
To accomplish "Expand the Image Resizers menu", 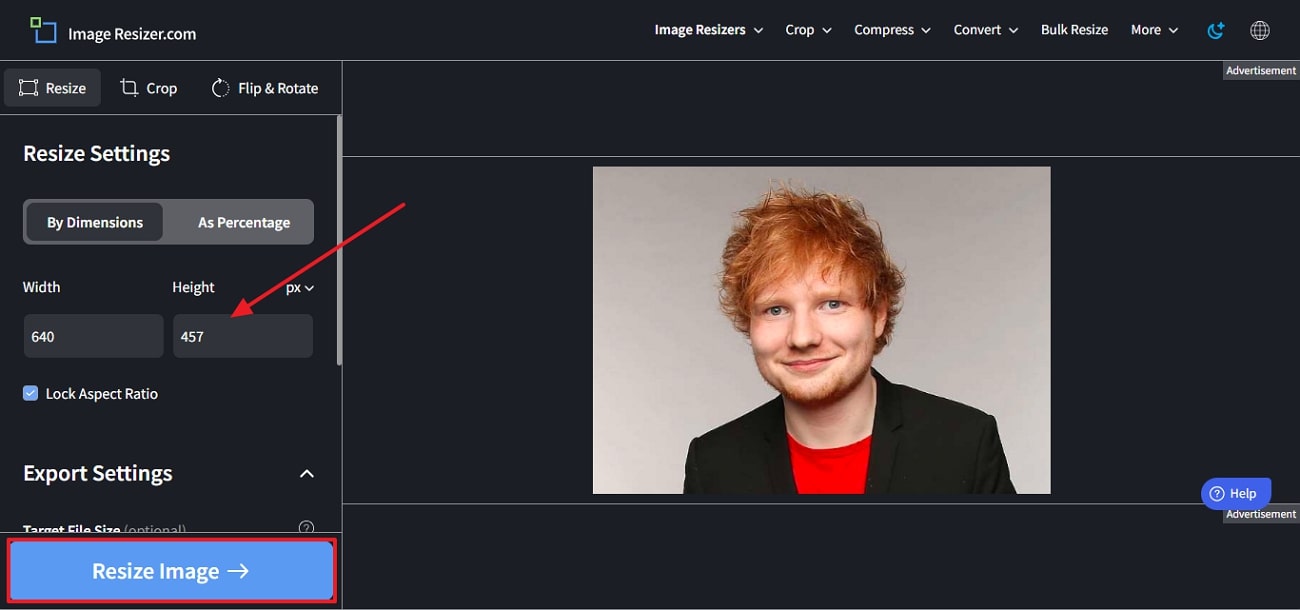I will click(x=709, y=30).
